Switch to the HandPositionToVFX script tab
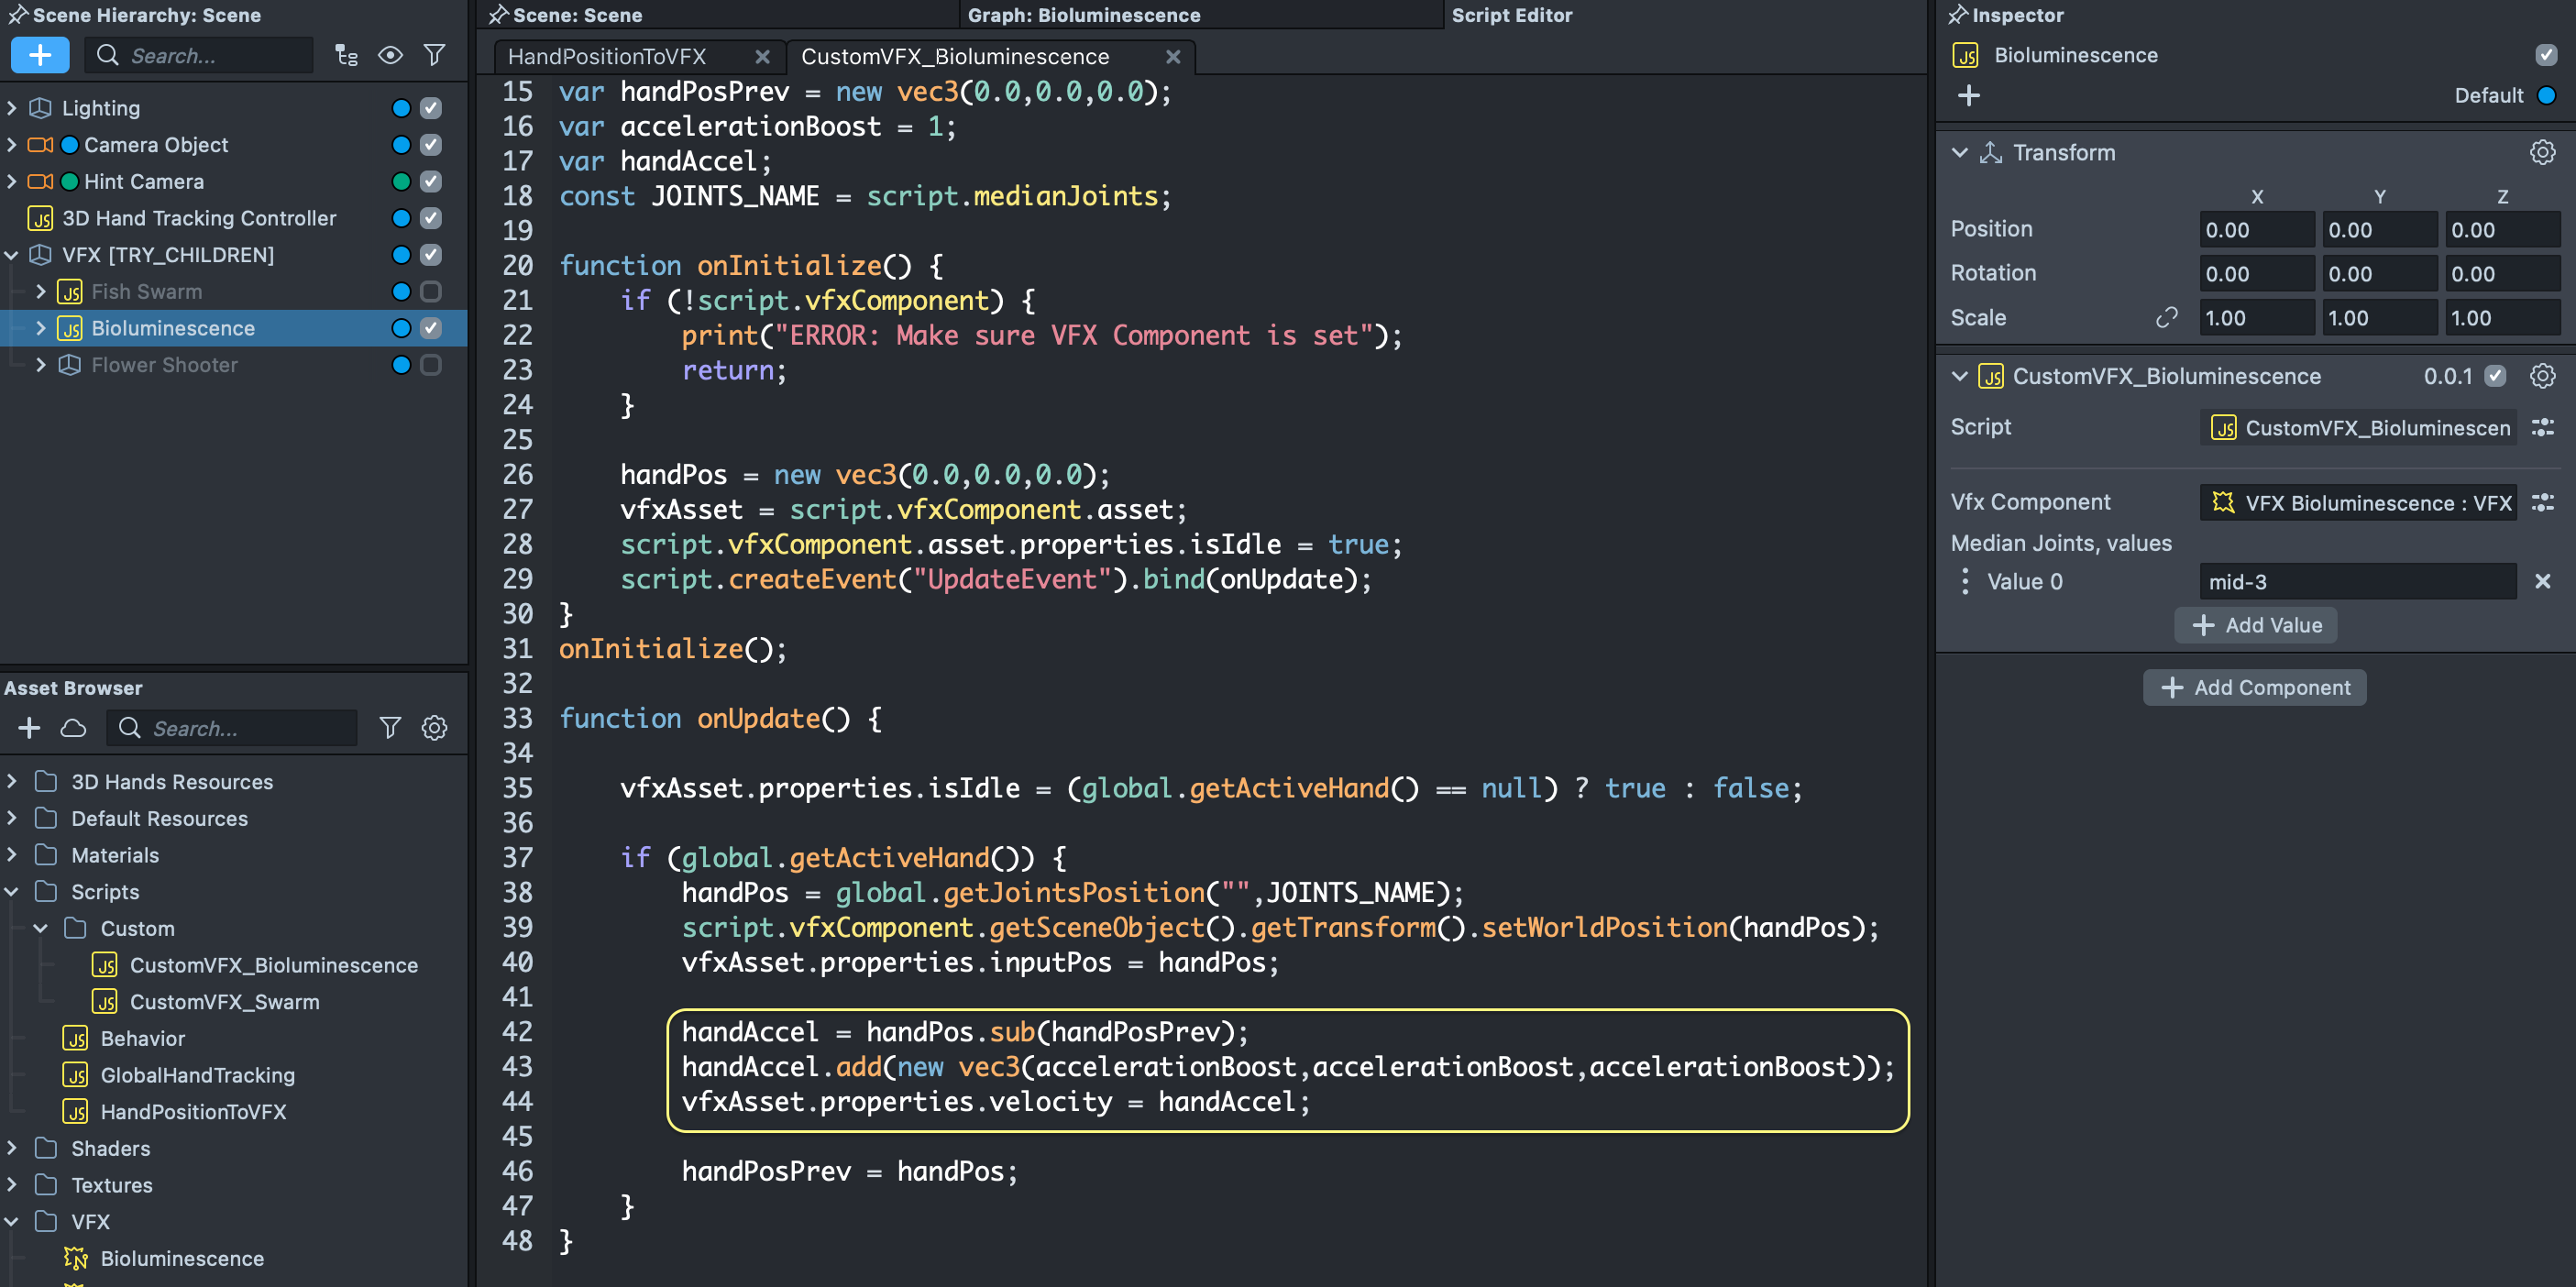This screenshot has width=2576, height=1287. click(607, 57)
